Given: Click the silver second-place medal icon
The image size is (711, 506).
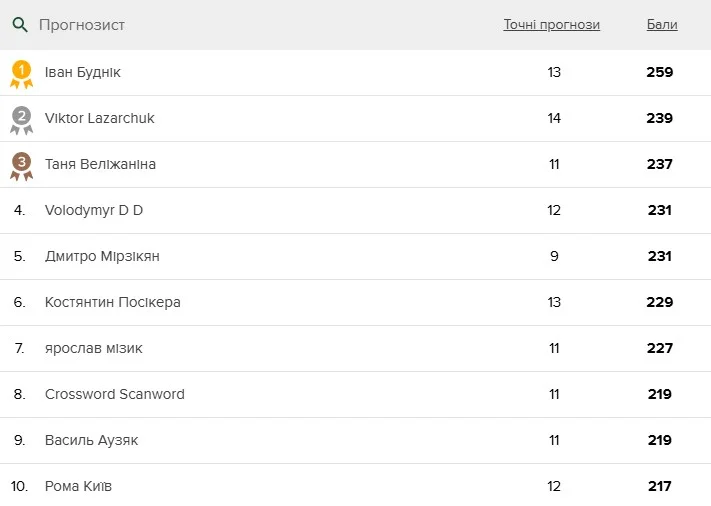Looking at the screenshot, I should [21, 119].
